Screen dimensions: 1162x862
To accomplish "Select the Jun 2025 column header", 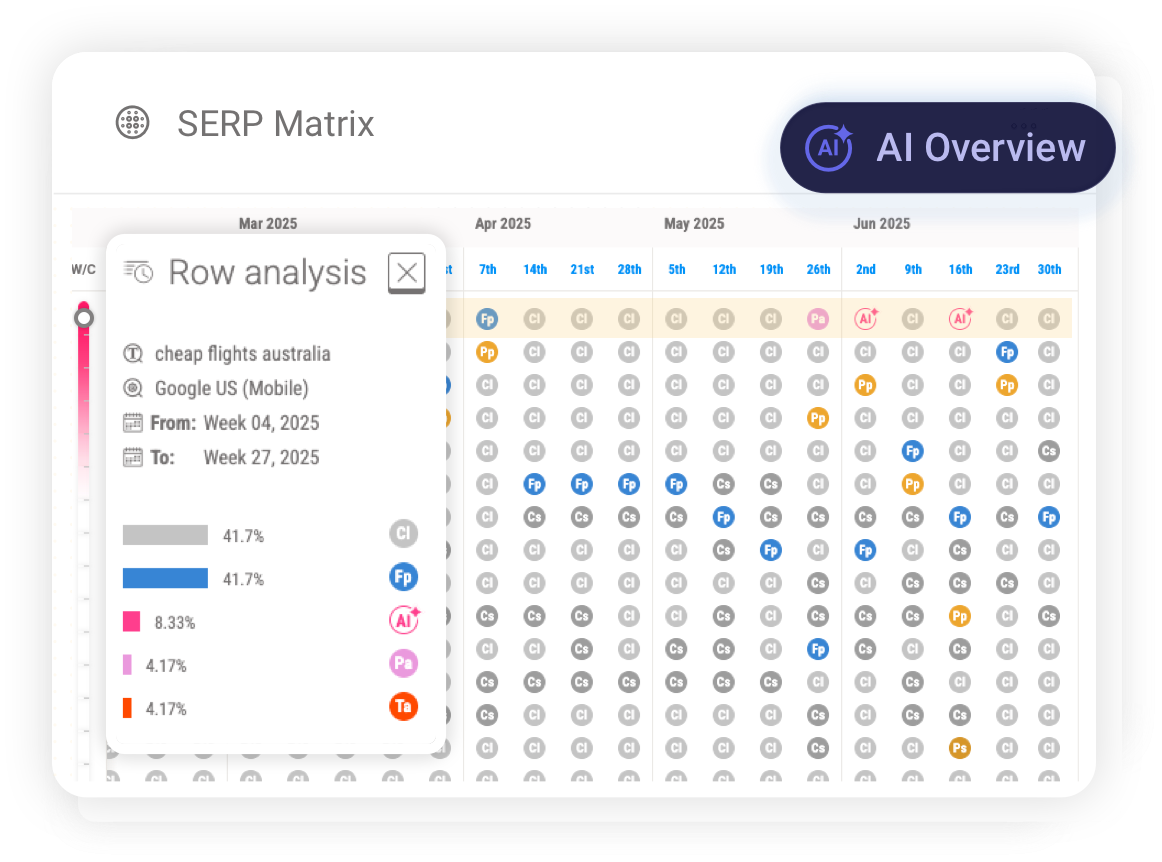I will click(x=881, y=224).
